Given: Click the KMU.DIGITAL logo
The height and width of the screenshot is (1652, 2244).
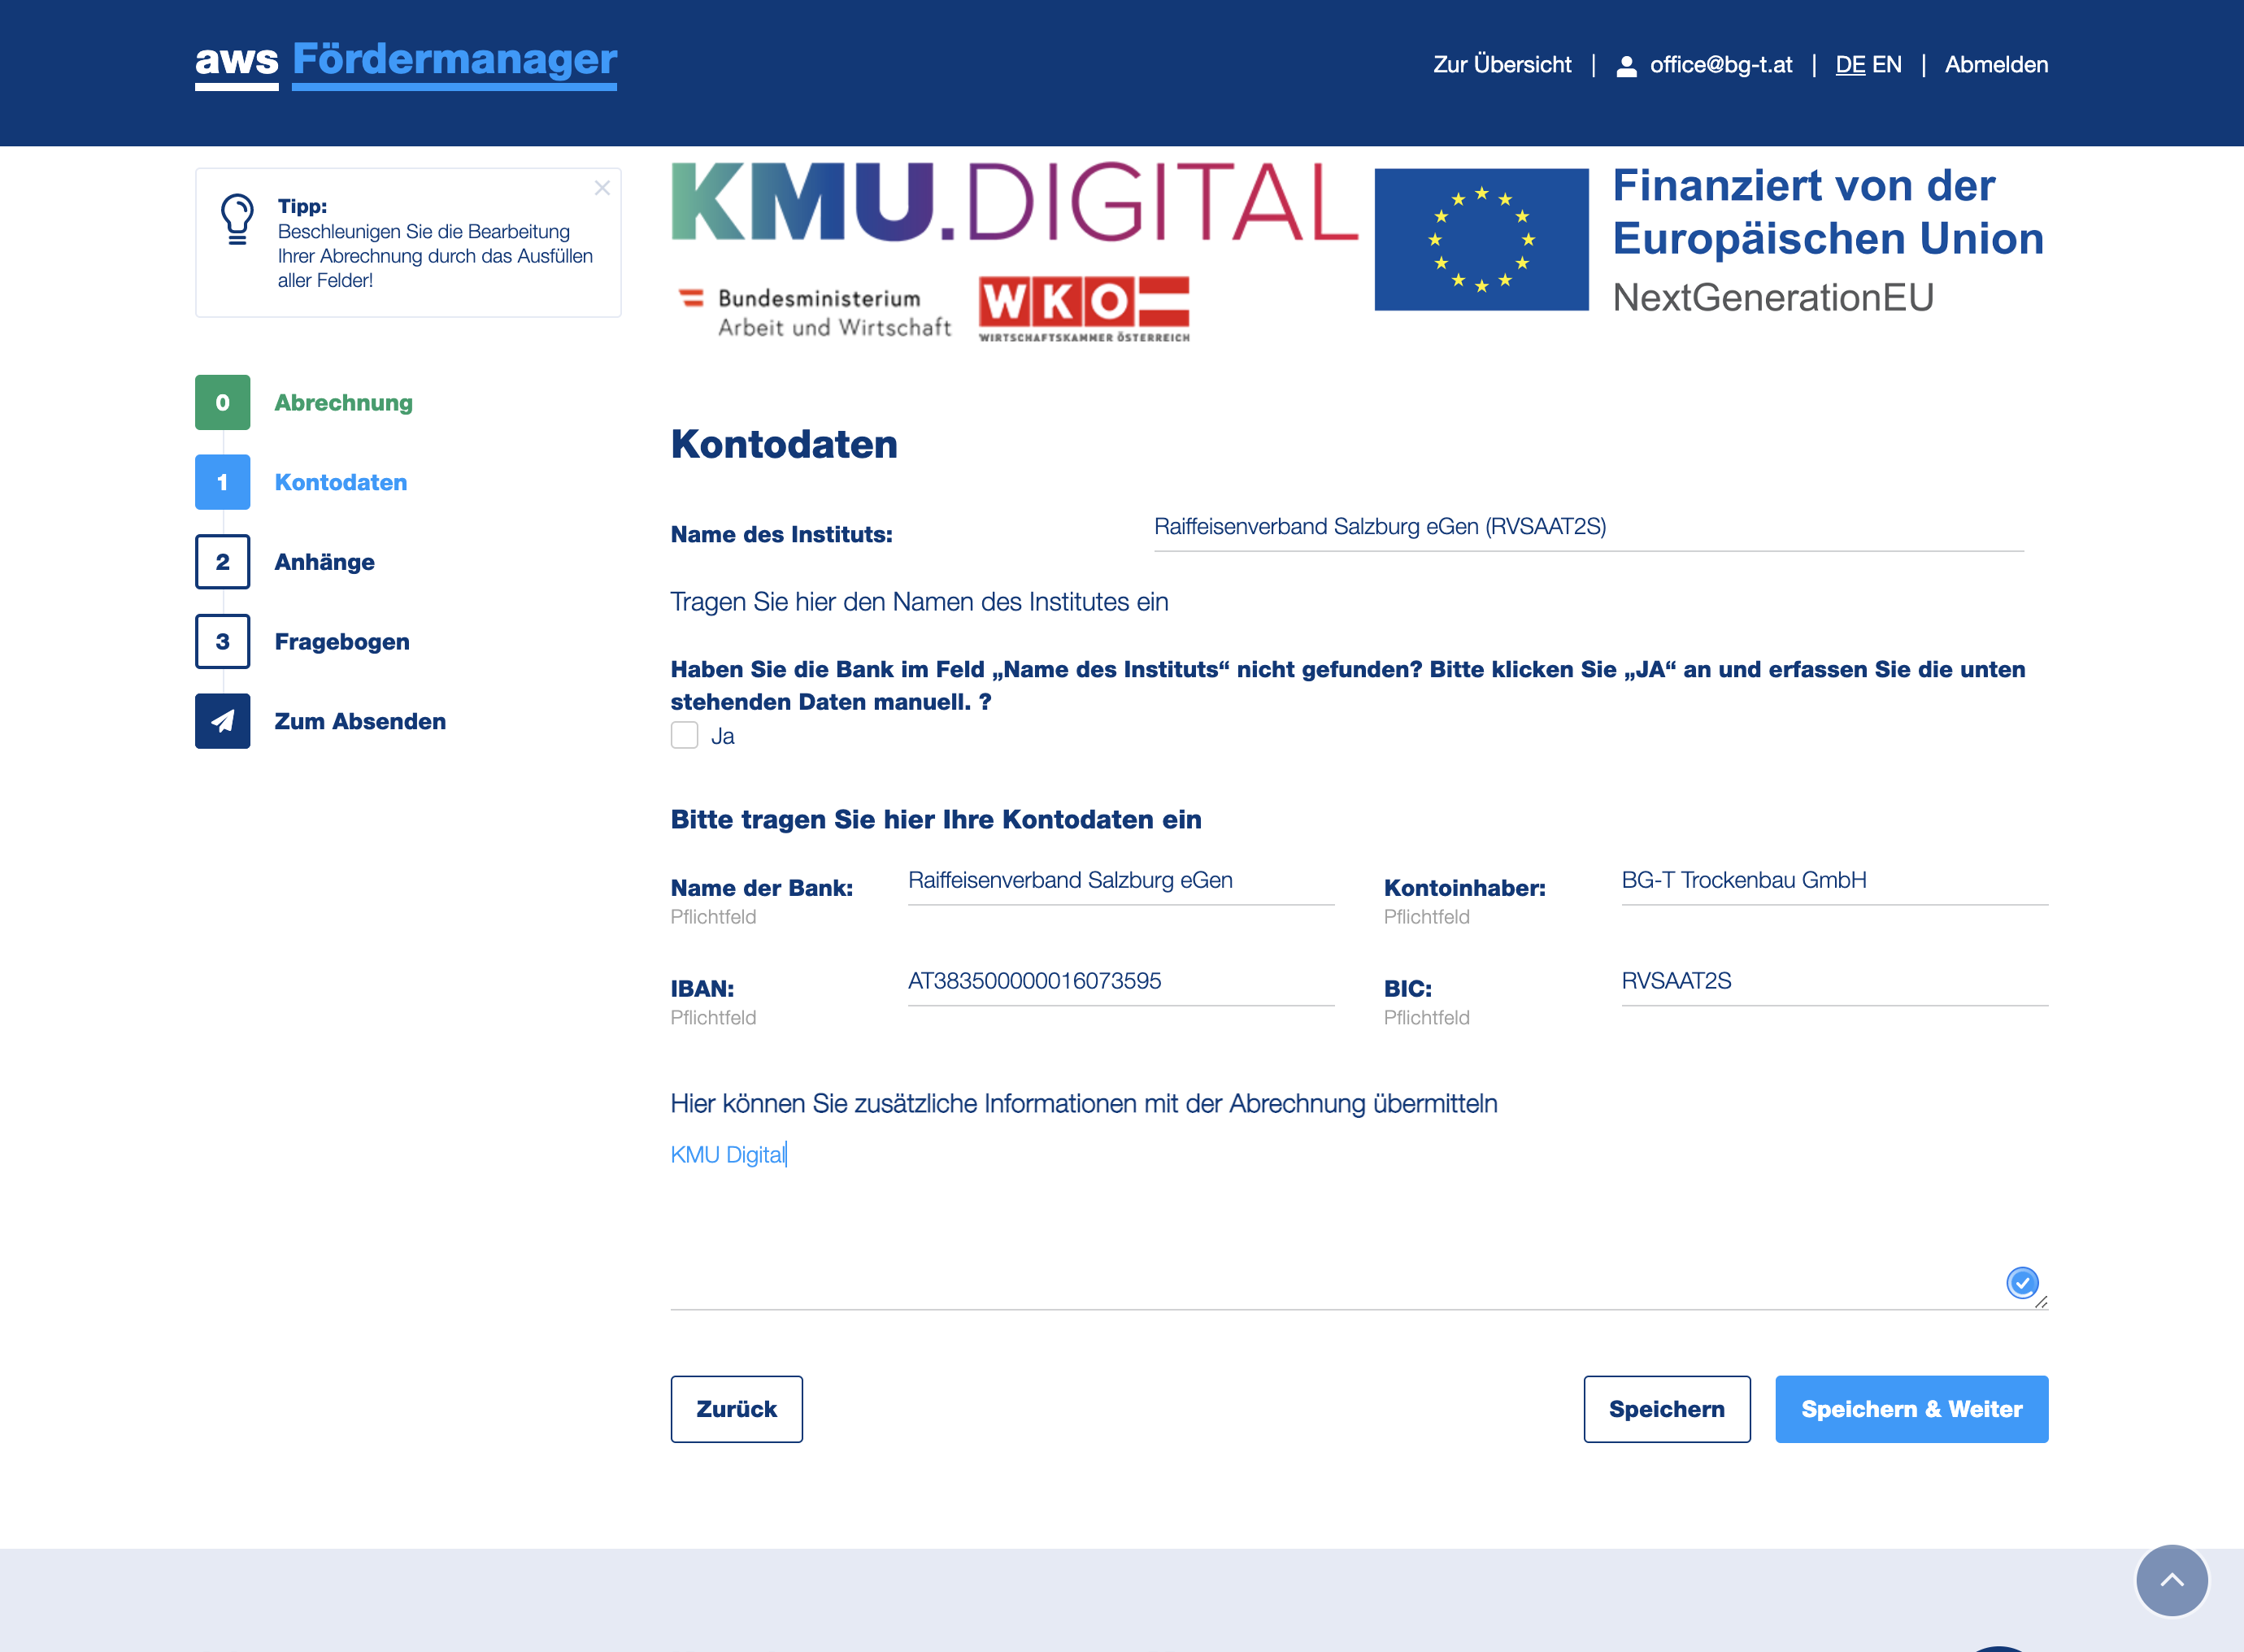Looking at the screenshot, I should point(1014,203).
